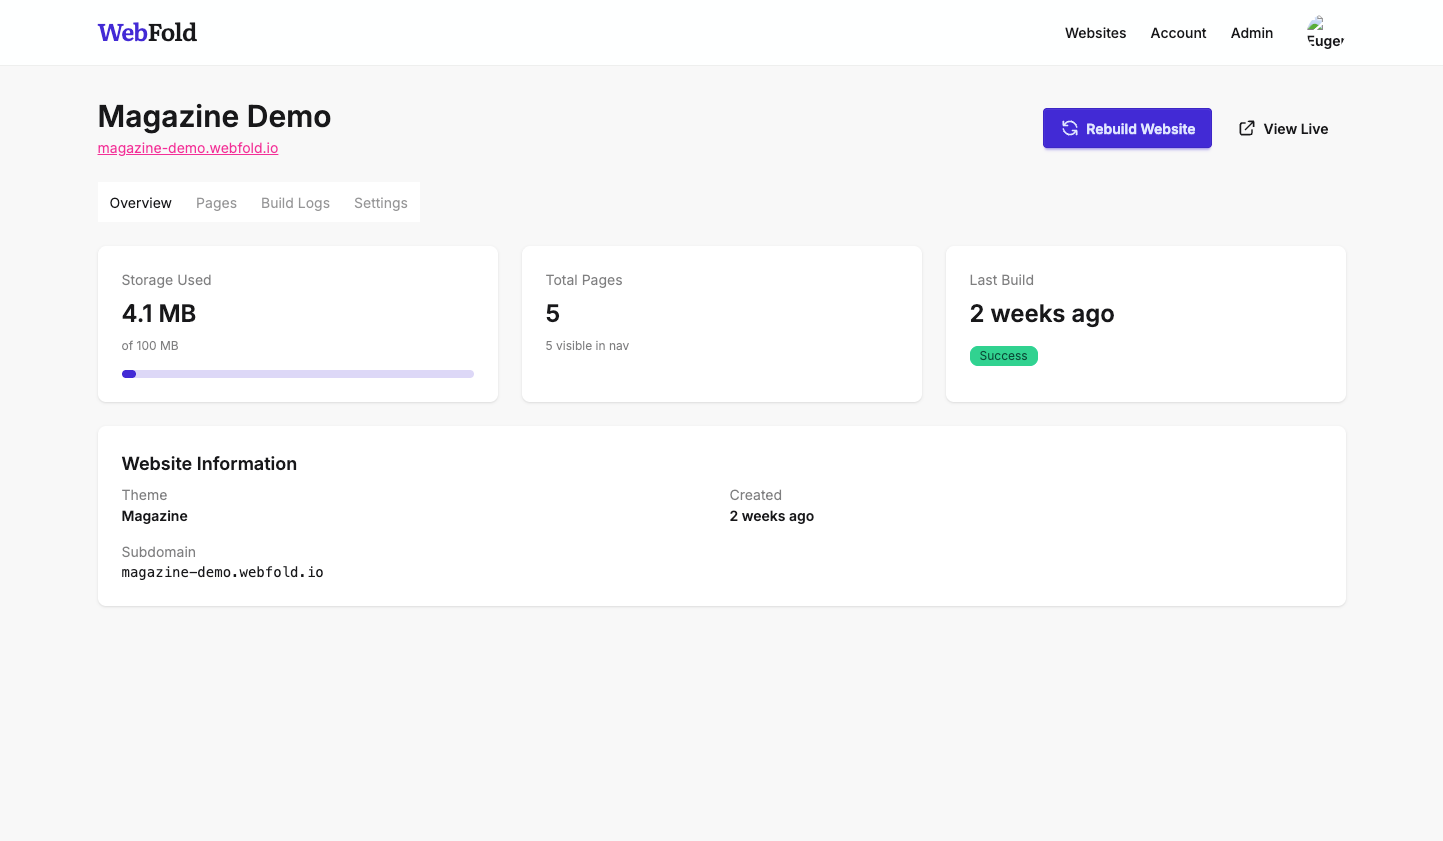Click the 4.1 MB storage value
The width and height of the screenshot is (1443, 841).
(159, 313)
